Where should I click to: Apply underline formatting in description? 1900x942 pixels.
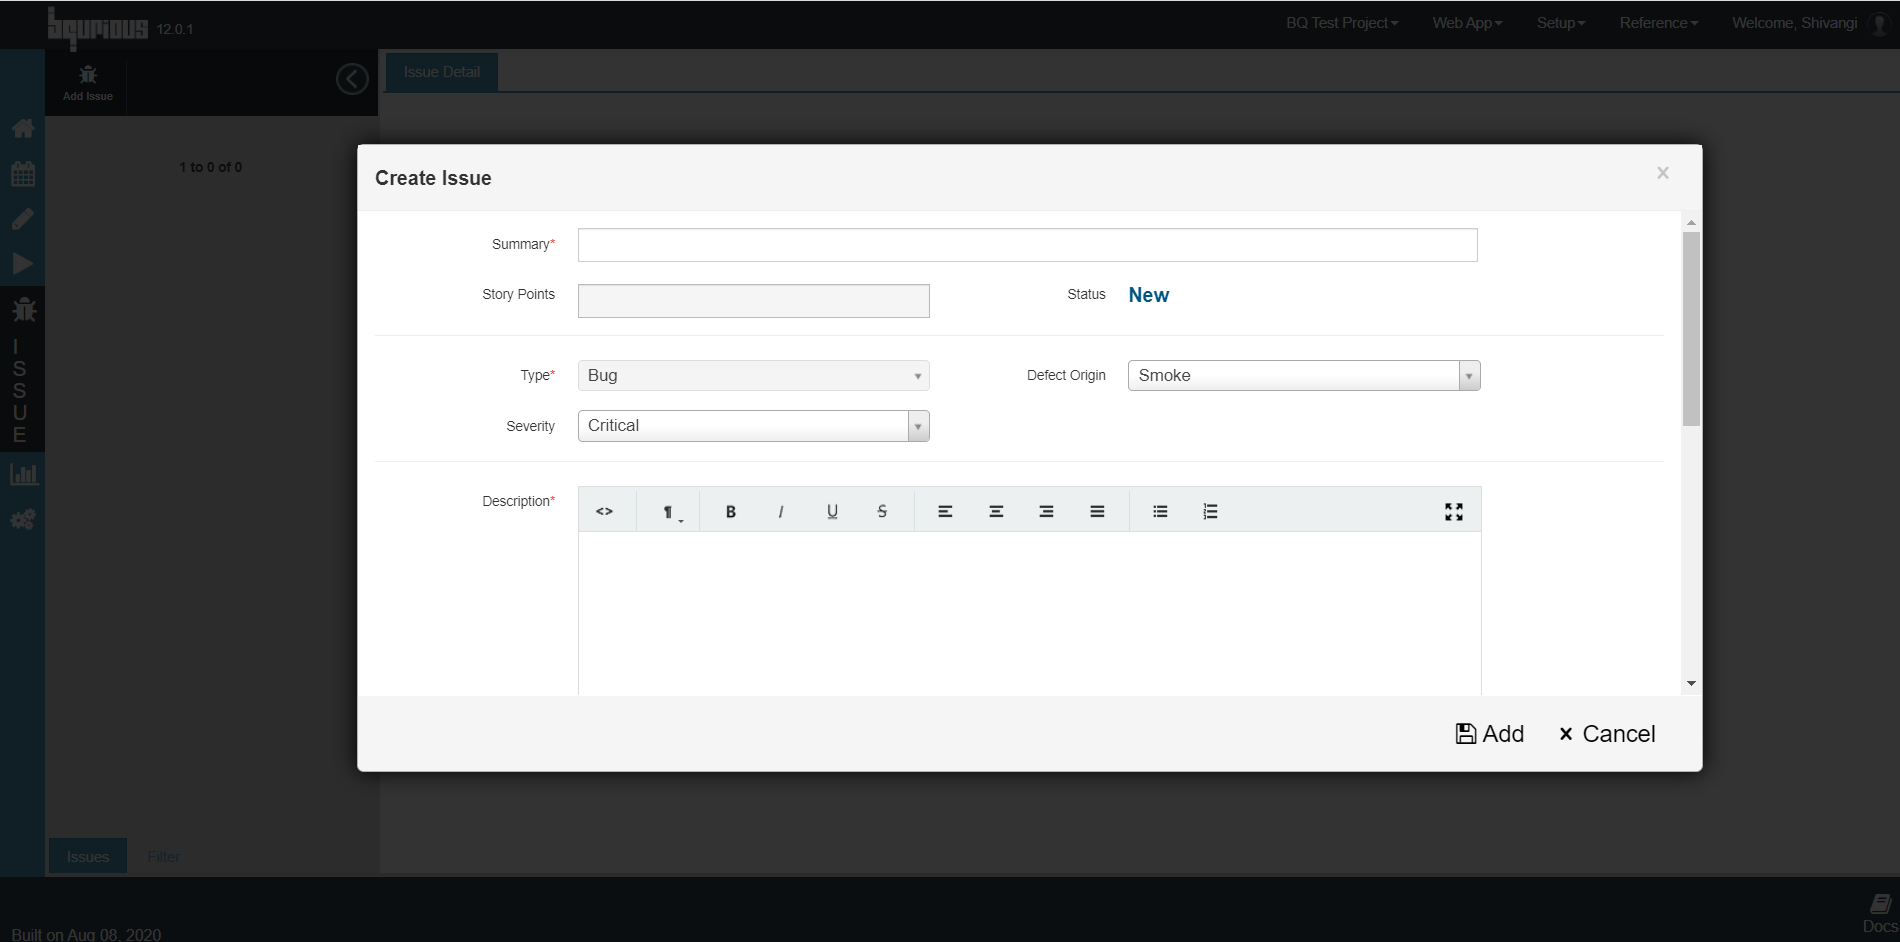coord(832,511)
